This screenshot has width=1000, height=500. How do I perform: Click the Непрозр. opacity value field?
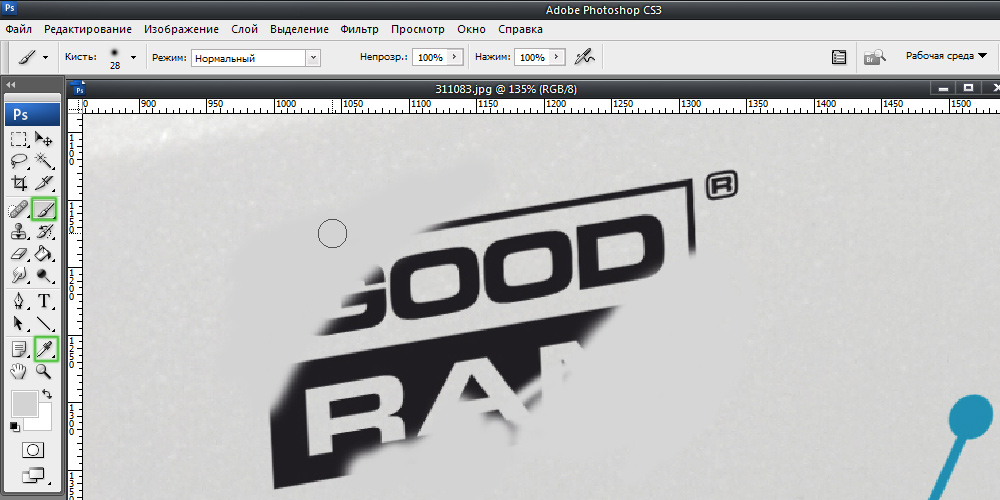(429, 57)
